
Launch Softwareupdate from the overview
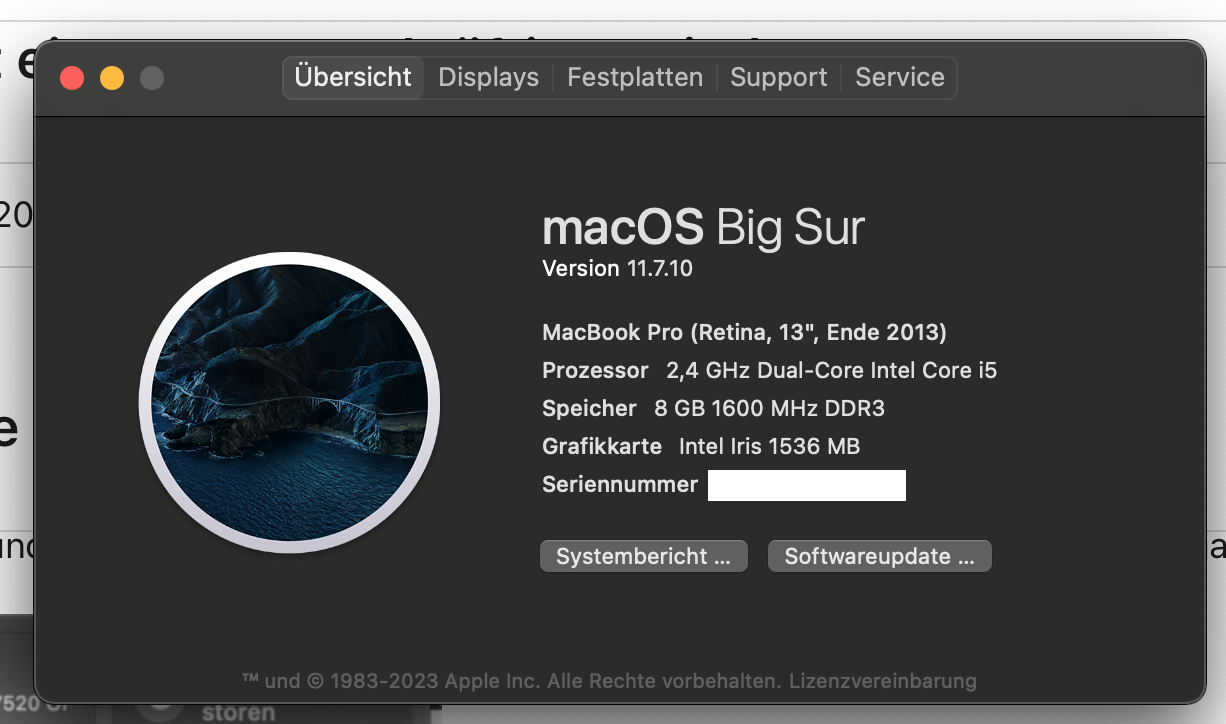click(x=879, y=557)
